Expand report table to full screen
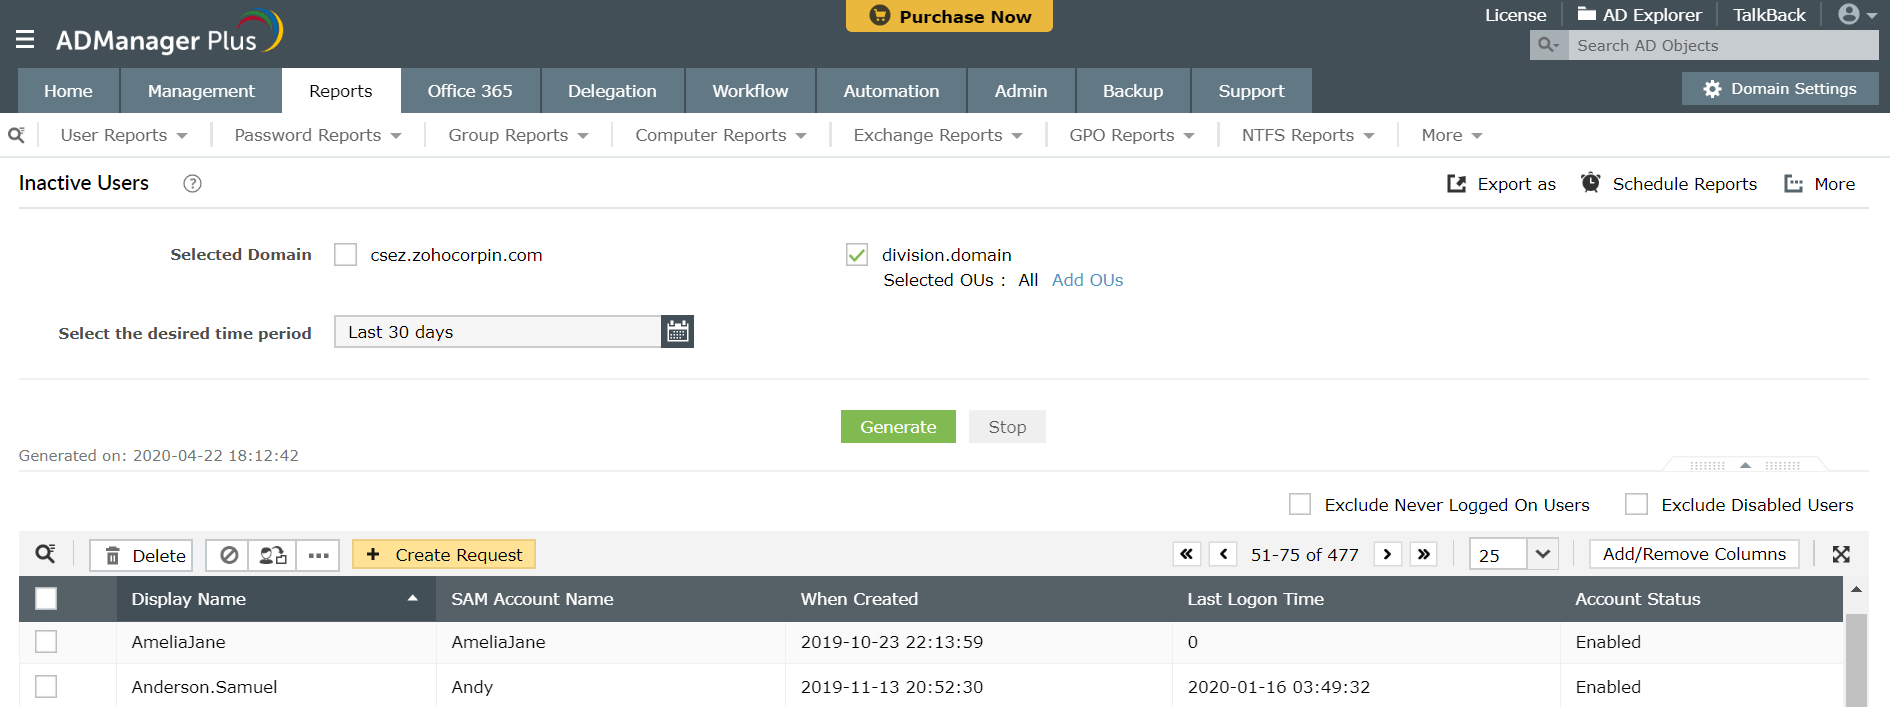This screenshot has width=1890, height=707. tap(1840, 554)
